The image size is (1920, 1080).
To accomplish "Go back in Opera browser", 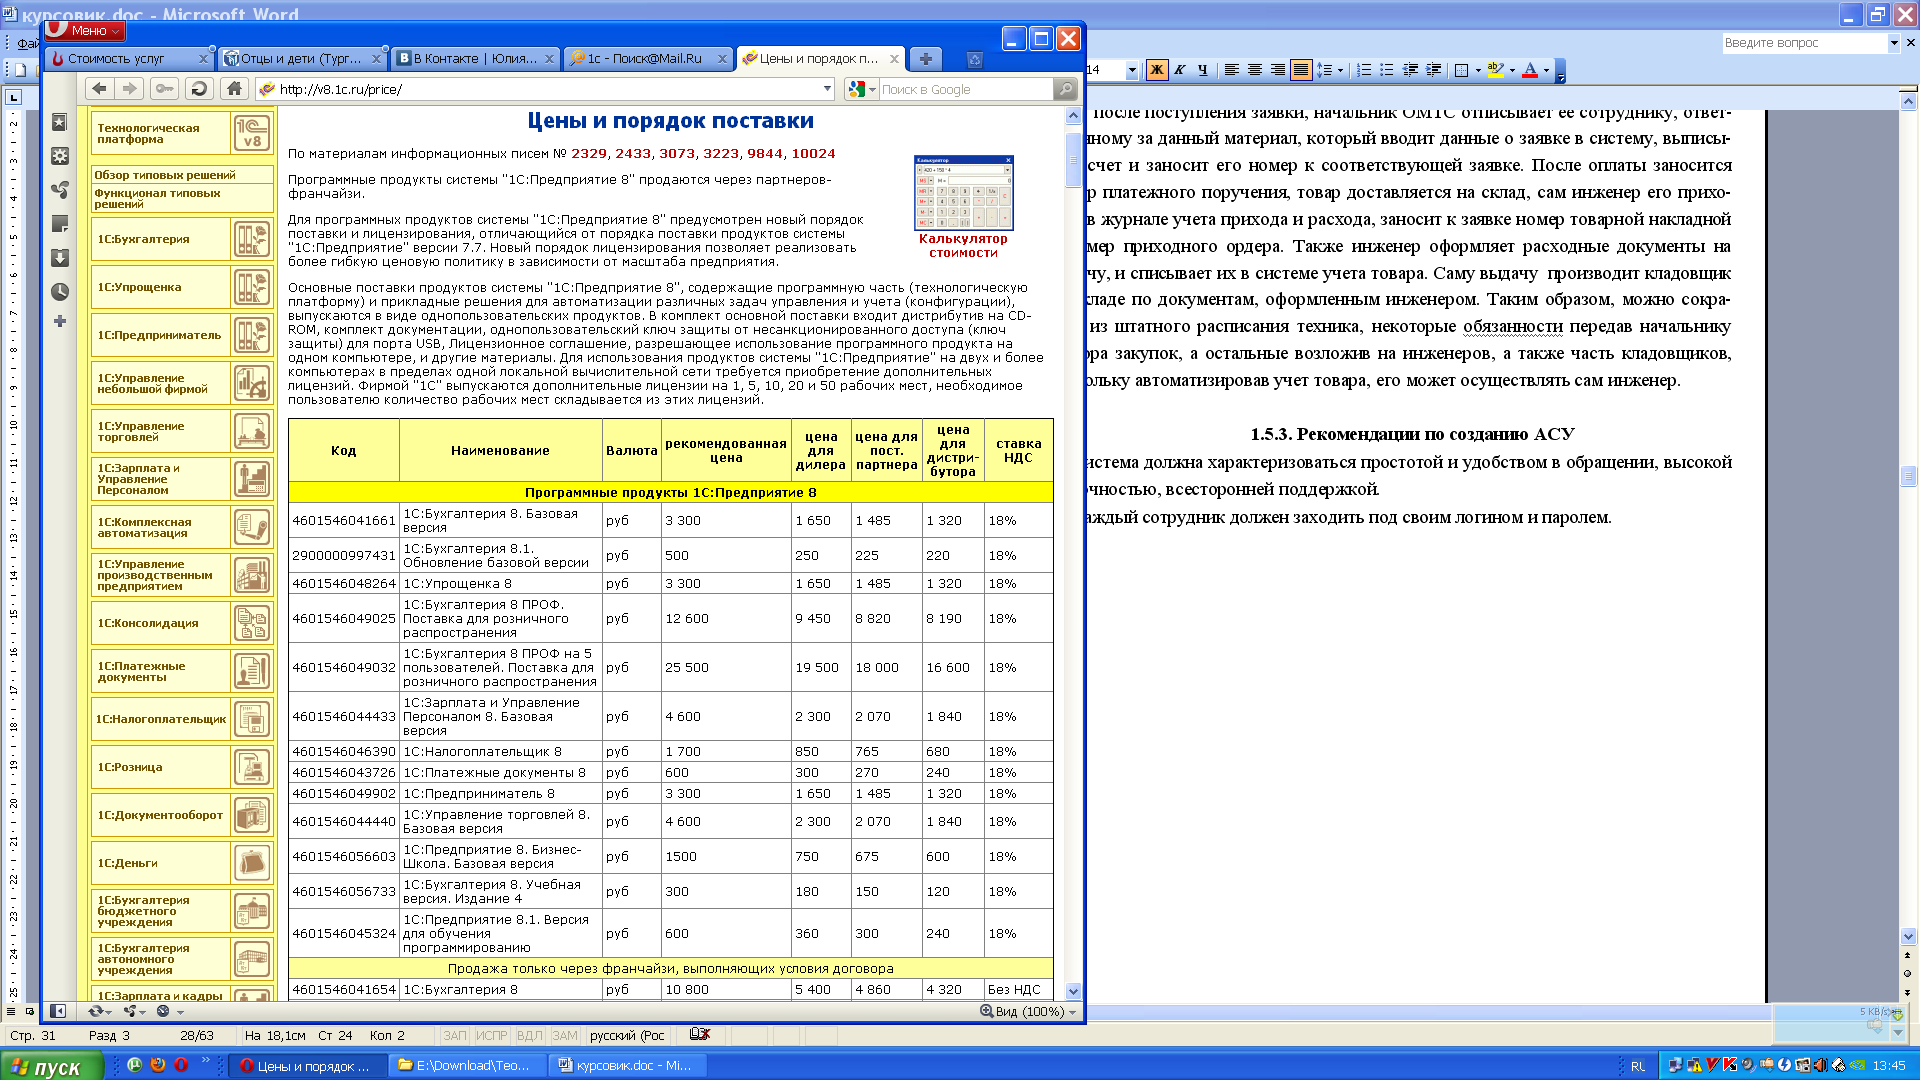I will [99, 89].
